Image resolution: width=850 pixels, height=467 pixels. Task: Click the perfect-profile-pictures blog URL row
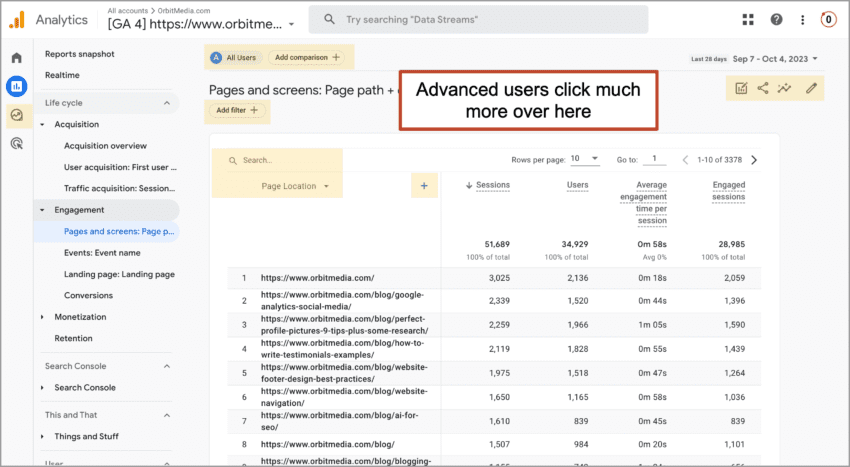pyautogui.click(x=344, y=325)
